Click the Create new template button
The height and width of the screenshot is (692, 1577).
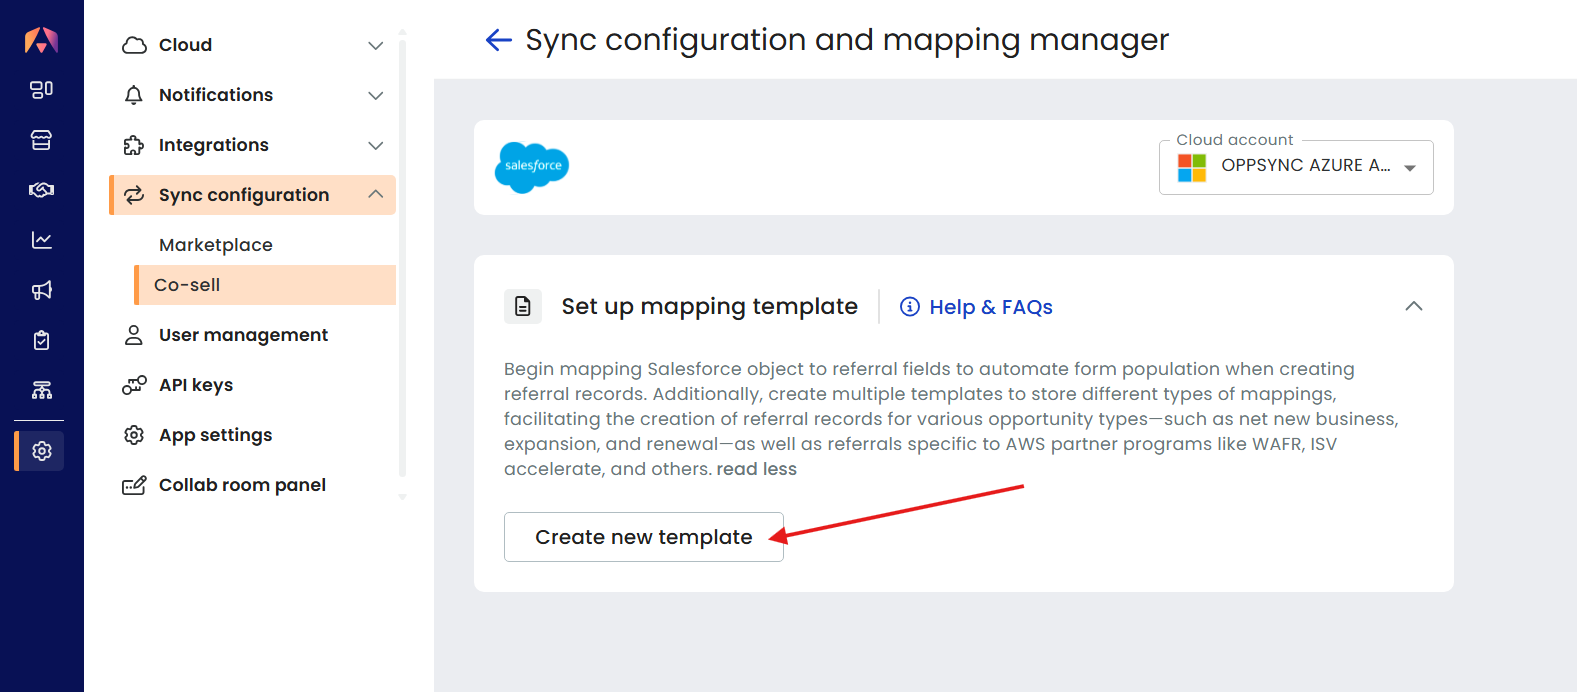(x=644, y=537)
